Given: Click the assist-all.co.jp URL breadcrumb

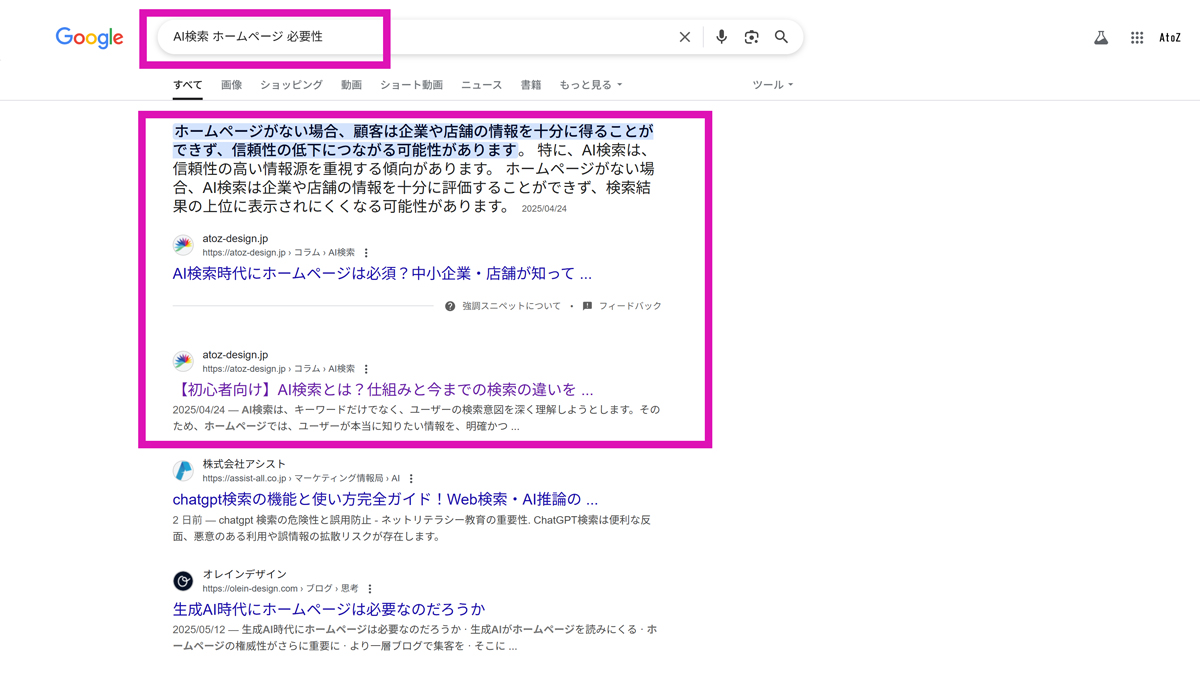Looking at the screenshot, I should (x=301, y=479).
